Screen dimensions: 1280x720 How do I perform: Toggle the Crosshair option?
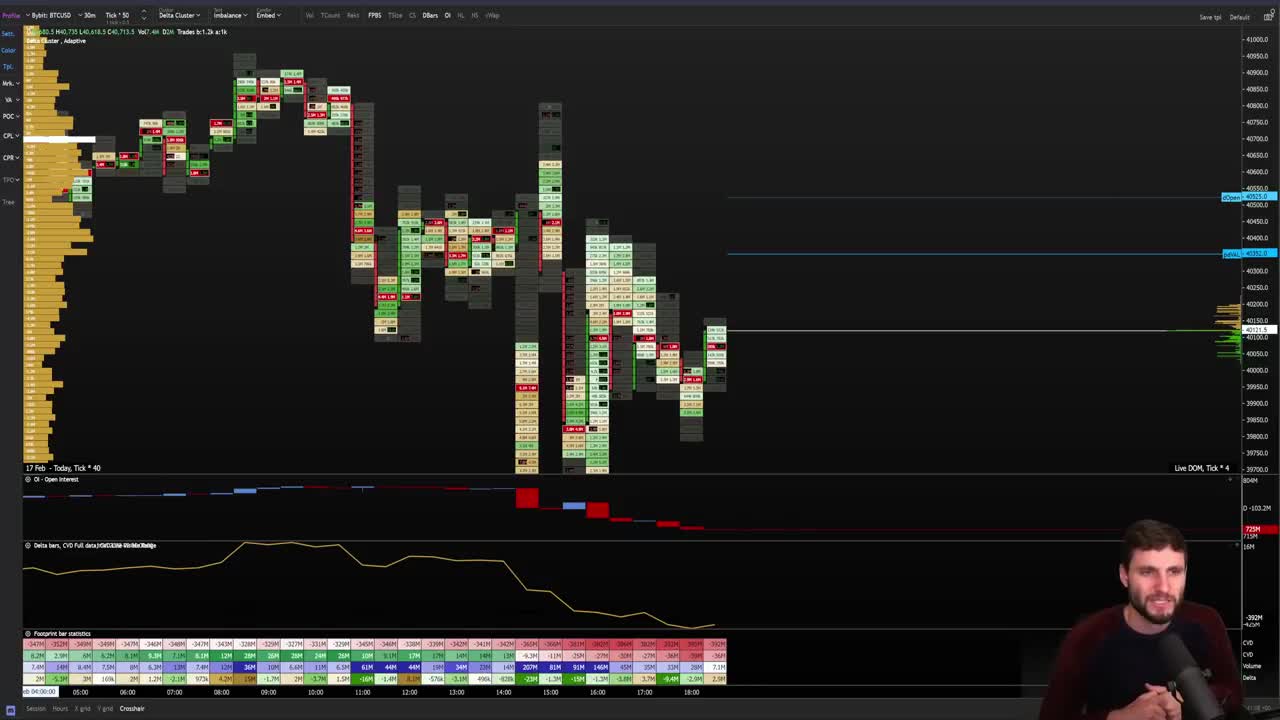(x=132, y=709)
